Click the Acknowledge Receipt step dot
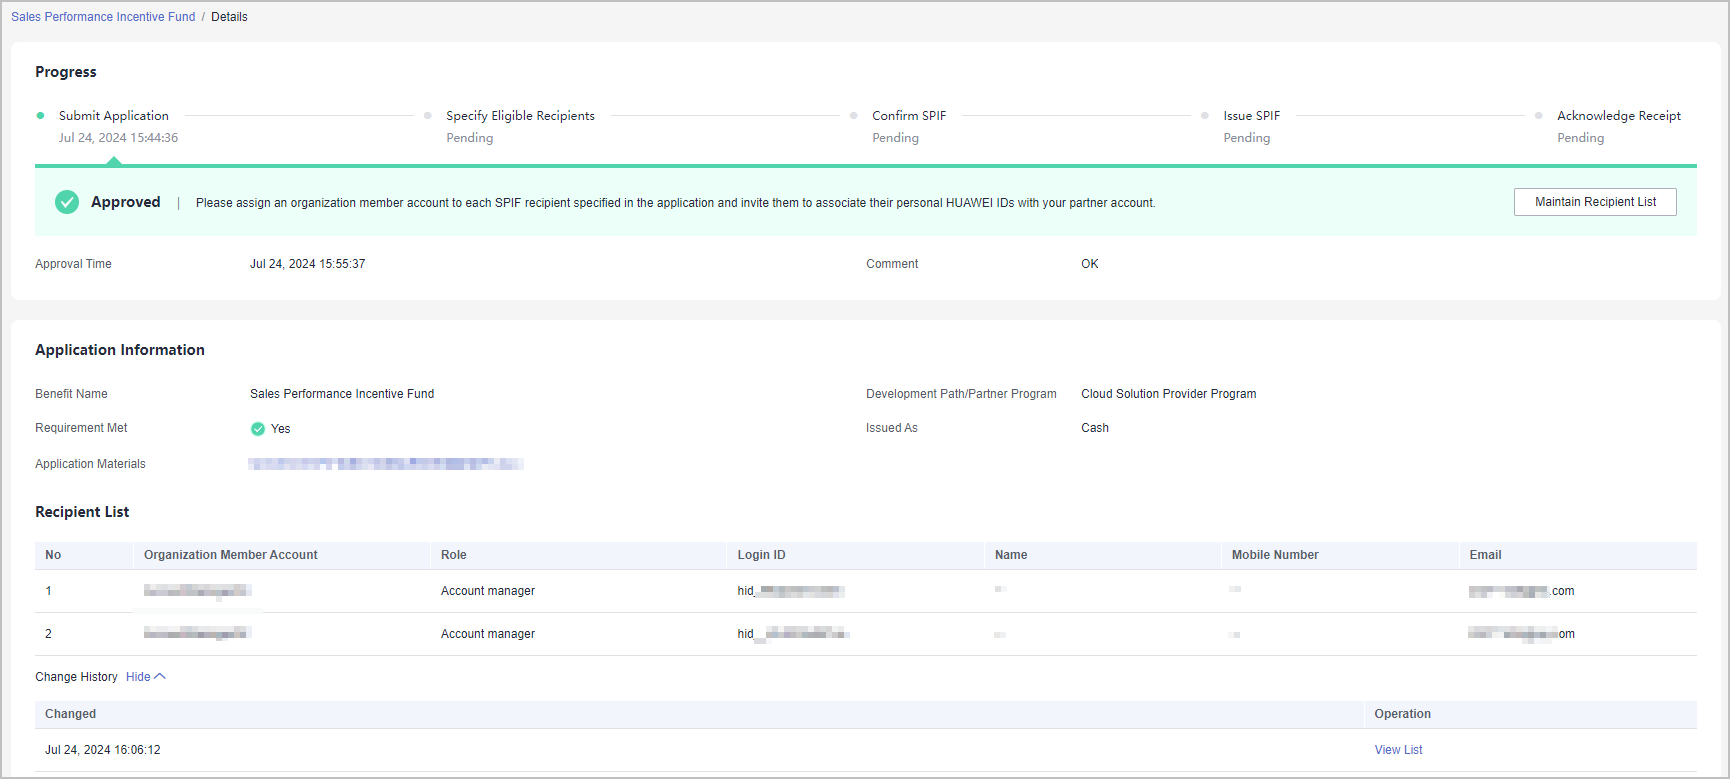The image size is (1730, 779). [x=1538, y=116]
